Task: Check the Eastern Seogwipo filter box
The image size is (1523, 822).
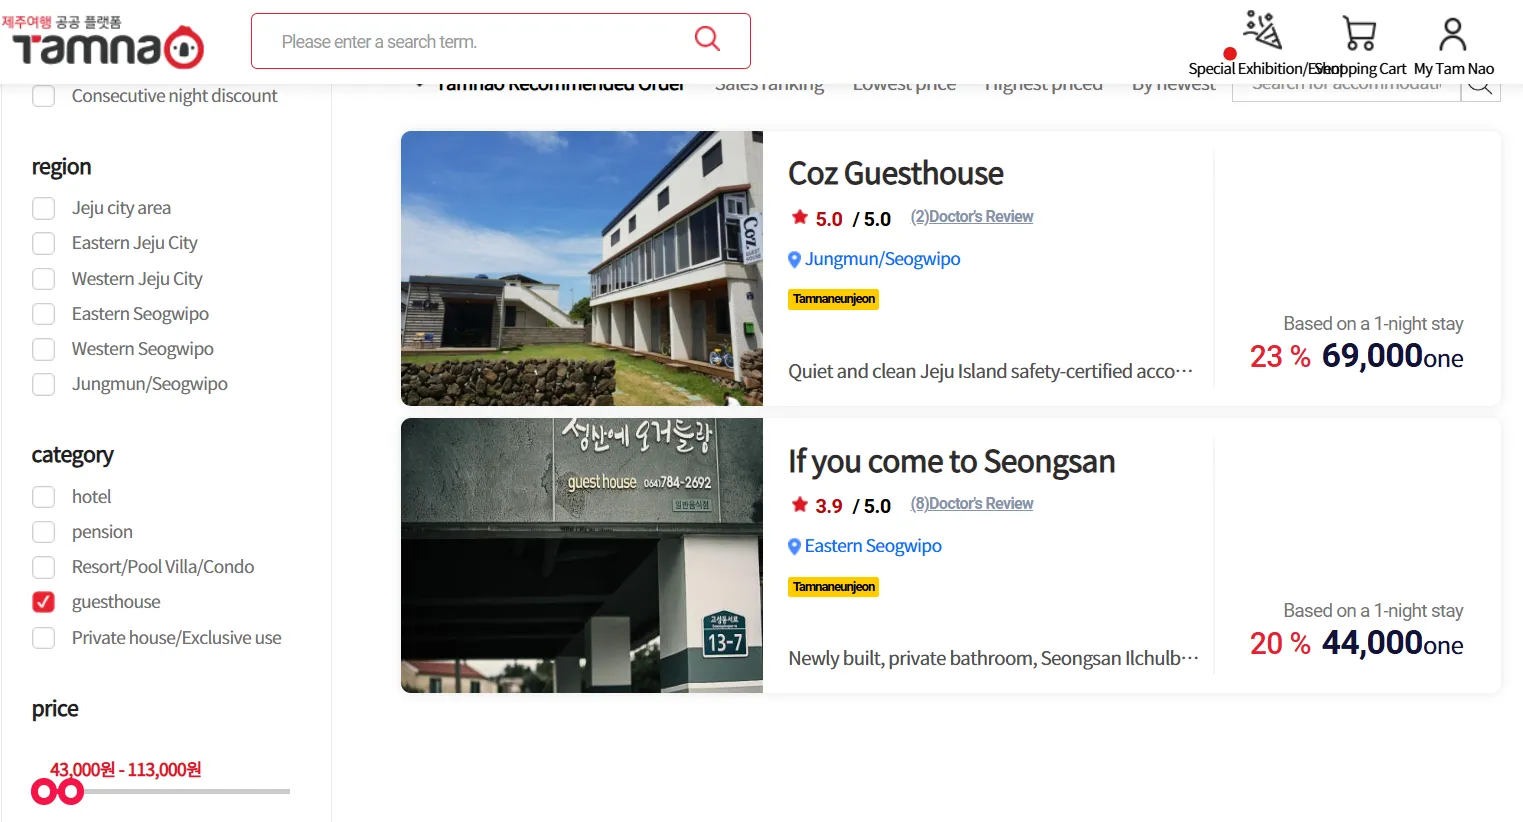Action: click(x=44, y=314)
